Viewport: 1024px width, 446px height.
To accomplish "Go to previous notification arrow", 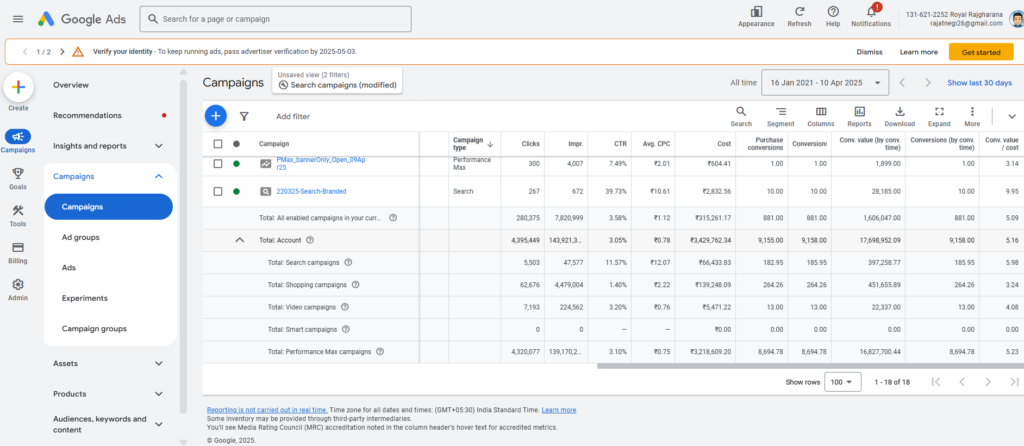I will pyautogui.click(x=25, y=52).
